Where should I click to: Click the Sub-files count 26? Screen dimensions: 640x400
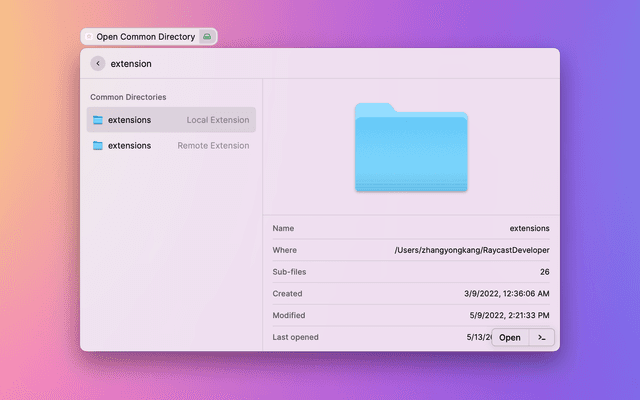coord(544,272)
